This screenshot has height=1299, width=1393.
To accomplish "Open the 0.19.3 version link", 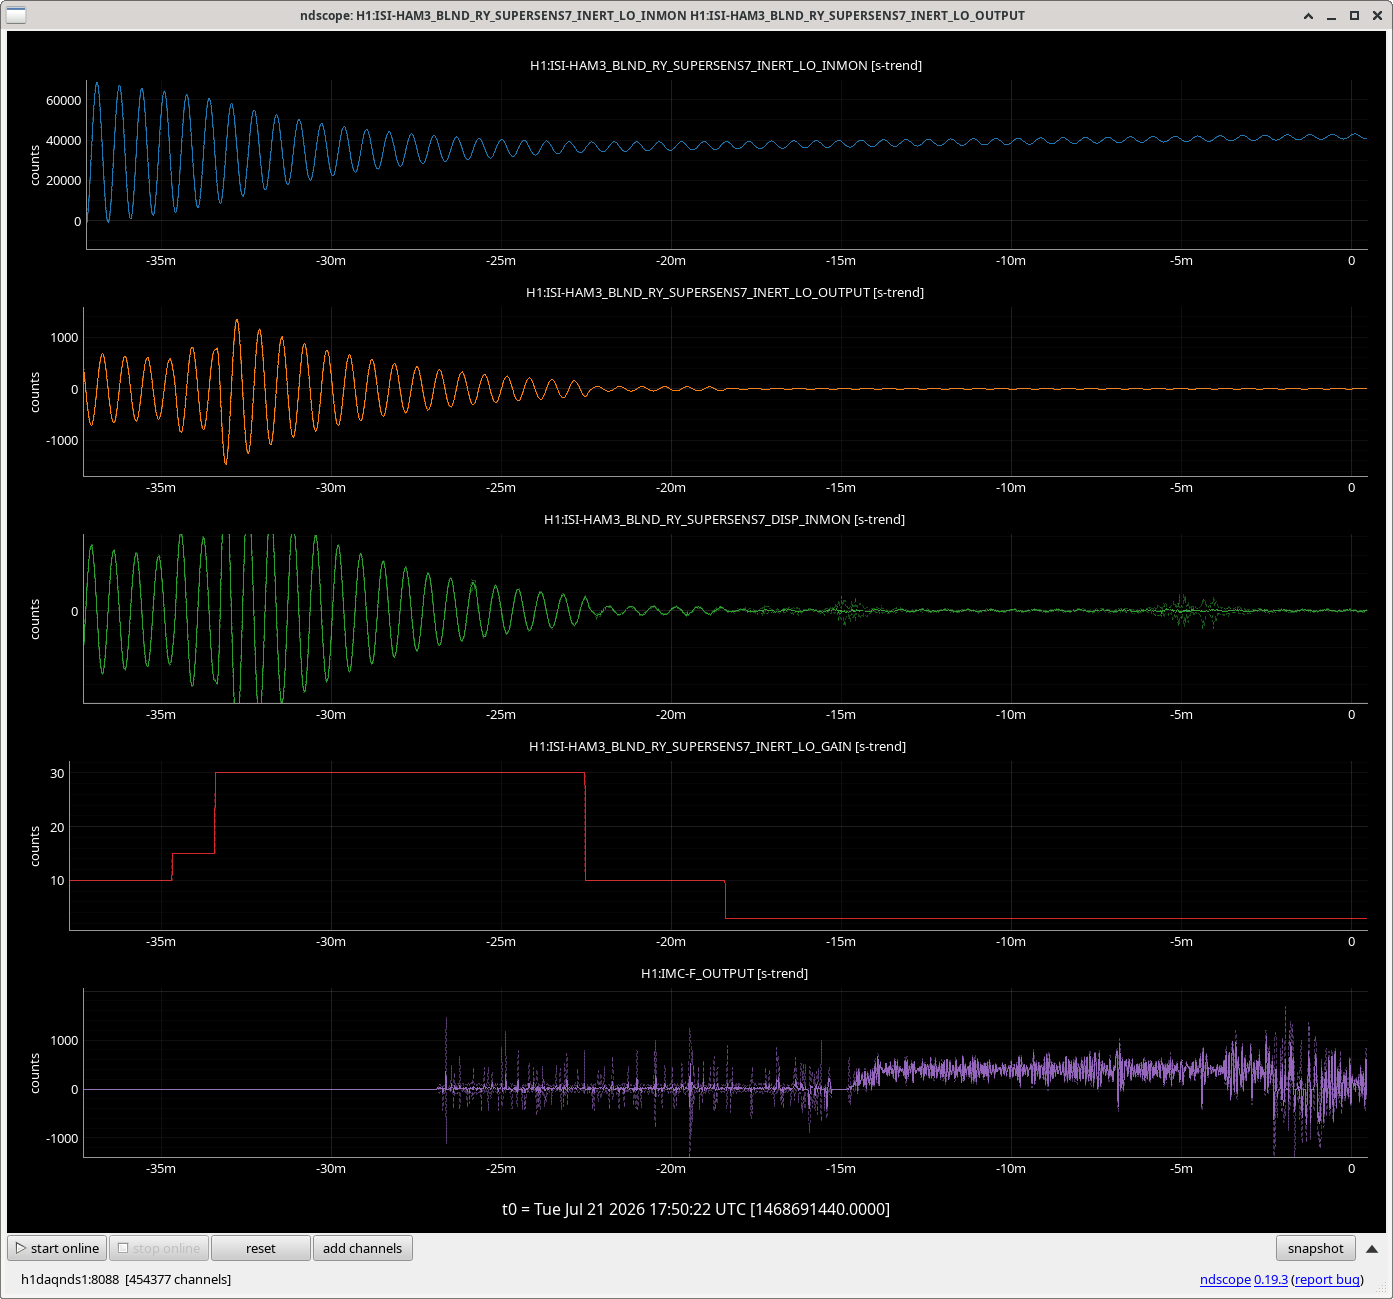I will 1271,1279.
